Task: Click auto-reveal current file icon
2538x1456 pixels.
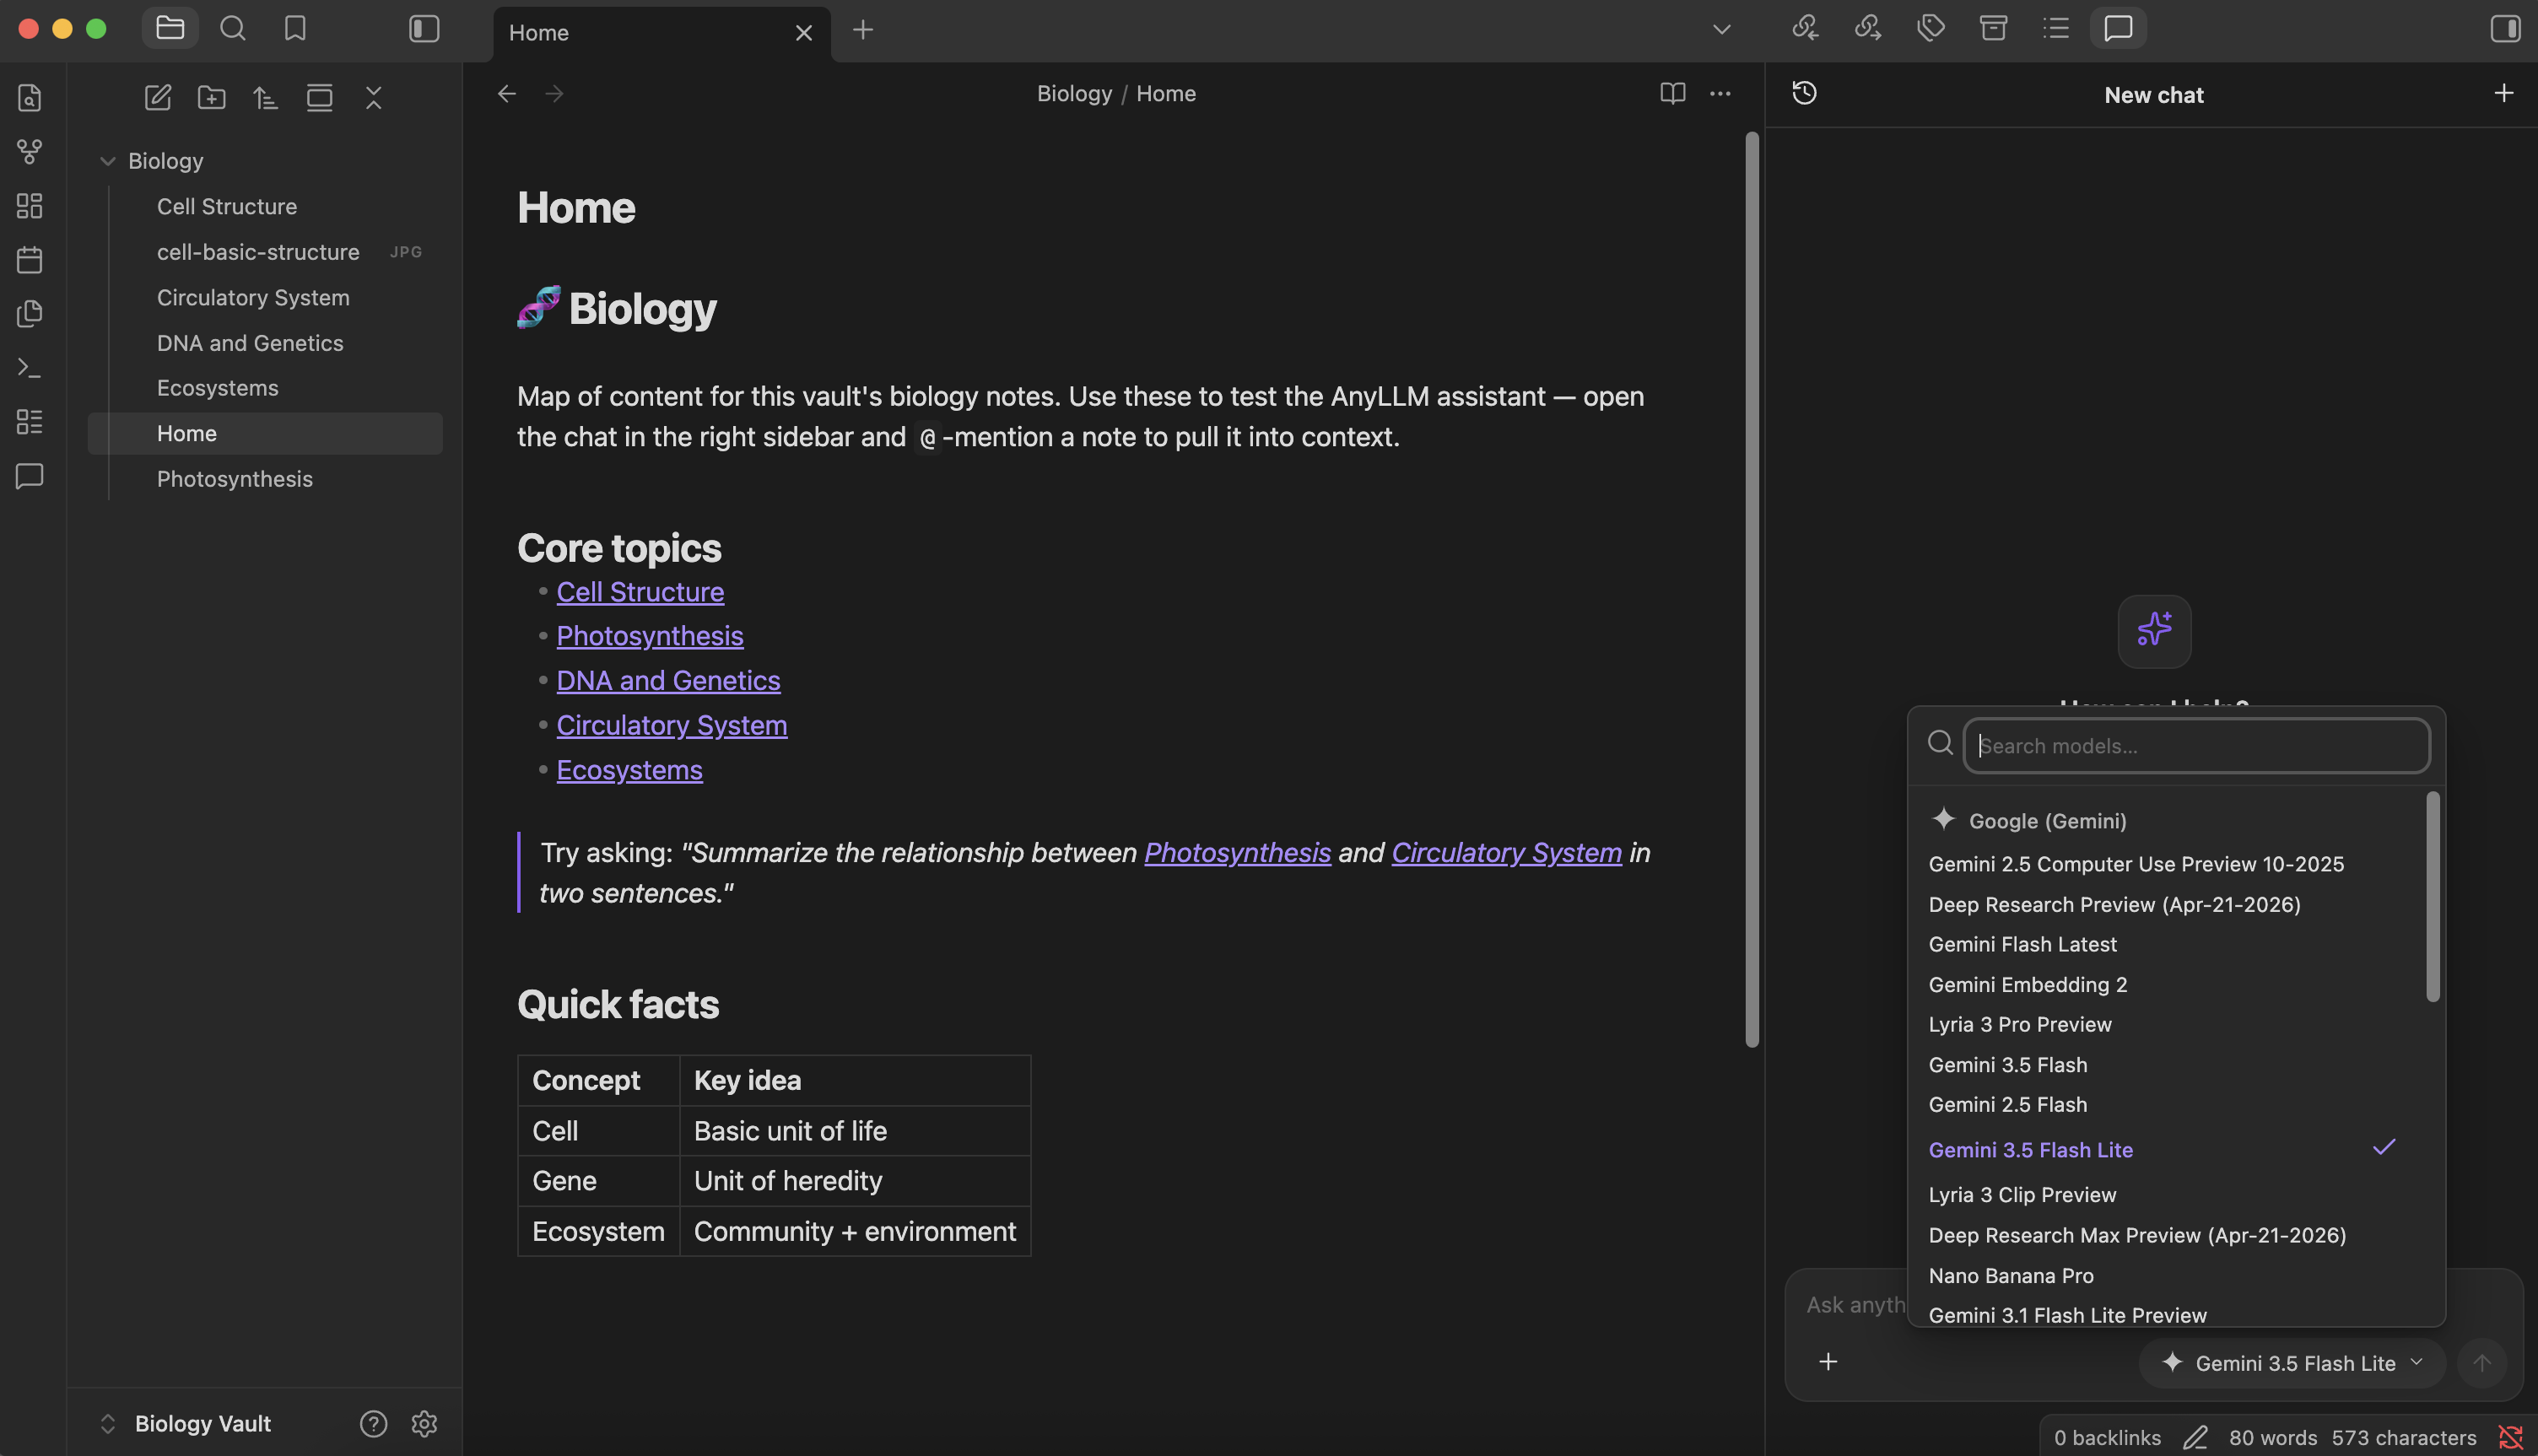Action: pos(320,97)
